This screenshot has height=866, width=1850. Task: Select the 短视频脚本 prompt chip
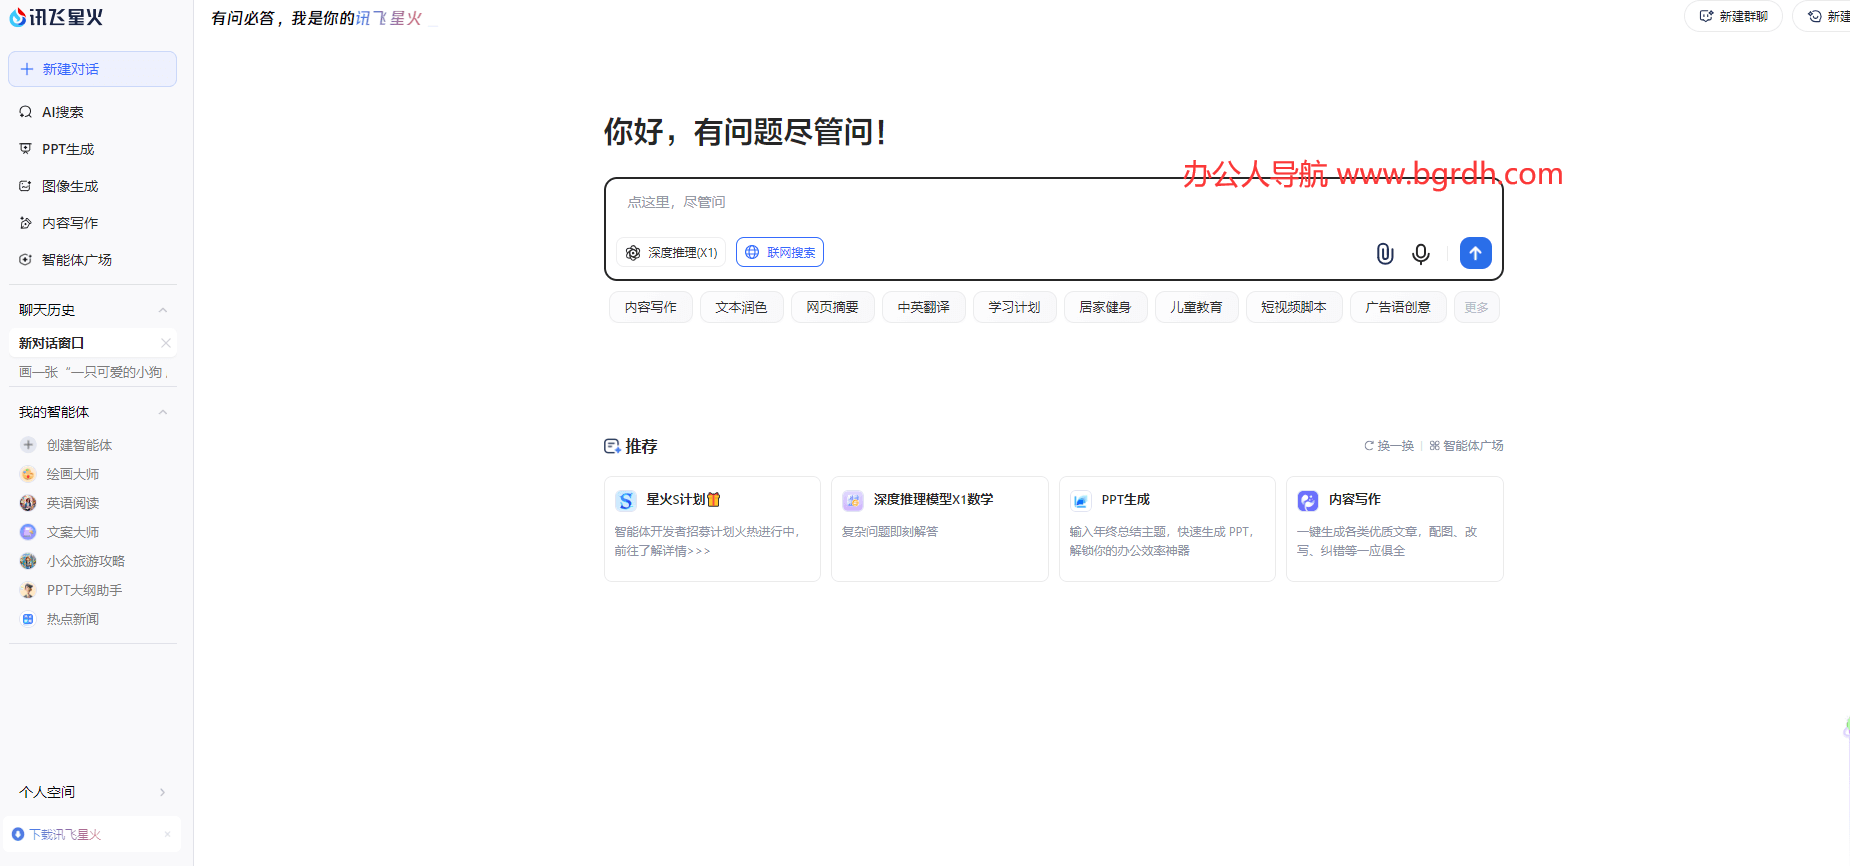pyautogui.click(x=1294, y=308)
